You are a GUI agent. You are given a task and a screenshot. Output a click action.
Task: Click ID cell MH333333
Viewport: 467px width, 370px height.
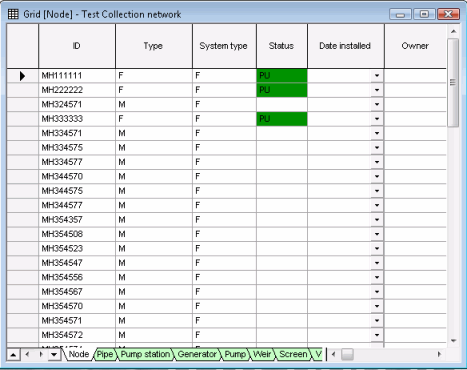(77, 119)
